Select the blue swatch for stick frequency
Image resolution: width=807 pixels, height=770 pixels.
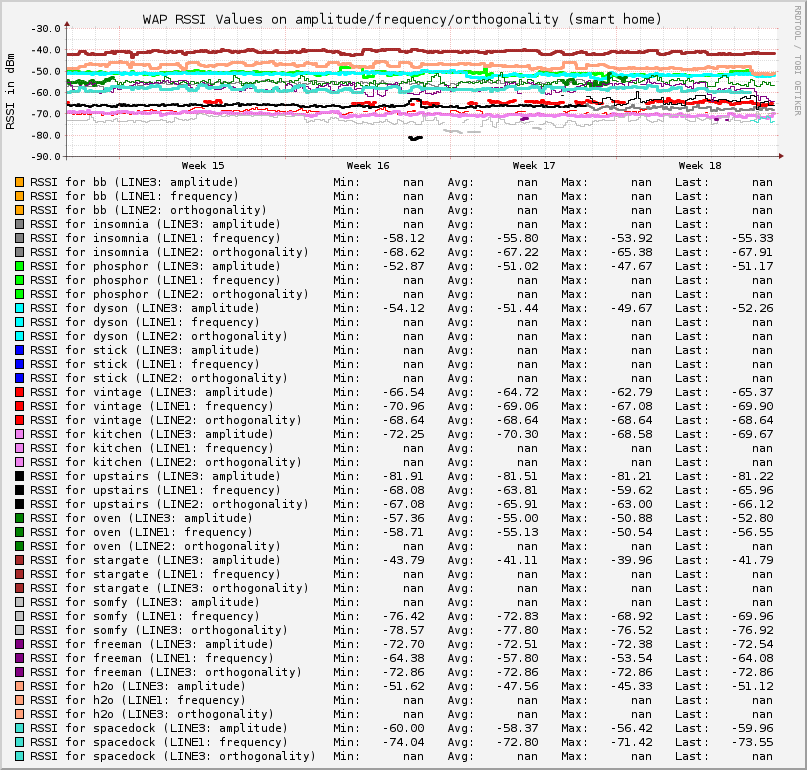pyautogui.click(x=20, y=364)
